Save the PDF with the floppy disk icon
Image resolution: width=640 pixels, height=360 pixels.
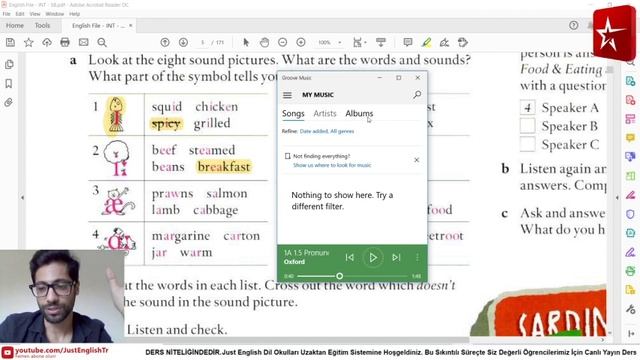click(10, 42)
